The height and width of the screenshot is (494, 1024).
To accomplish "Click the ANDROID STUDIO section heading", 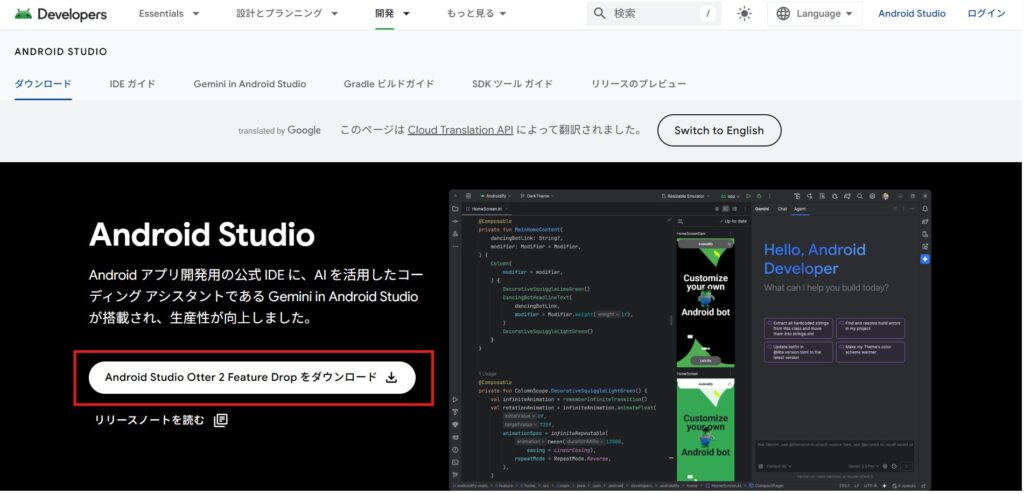I will pos(61,52).
